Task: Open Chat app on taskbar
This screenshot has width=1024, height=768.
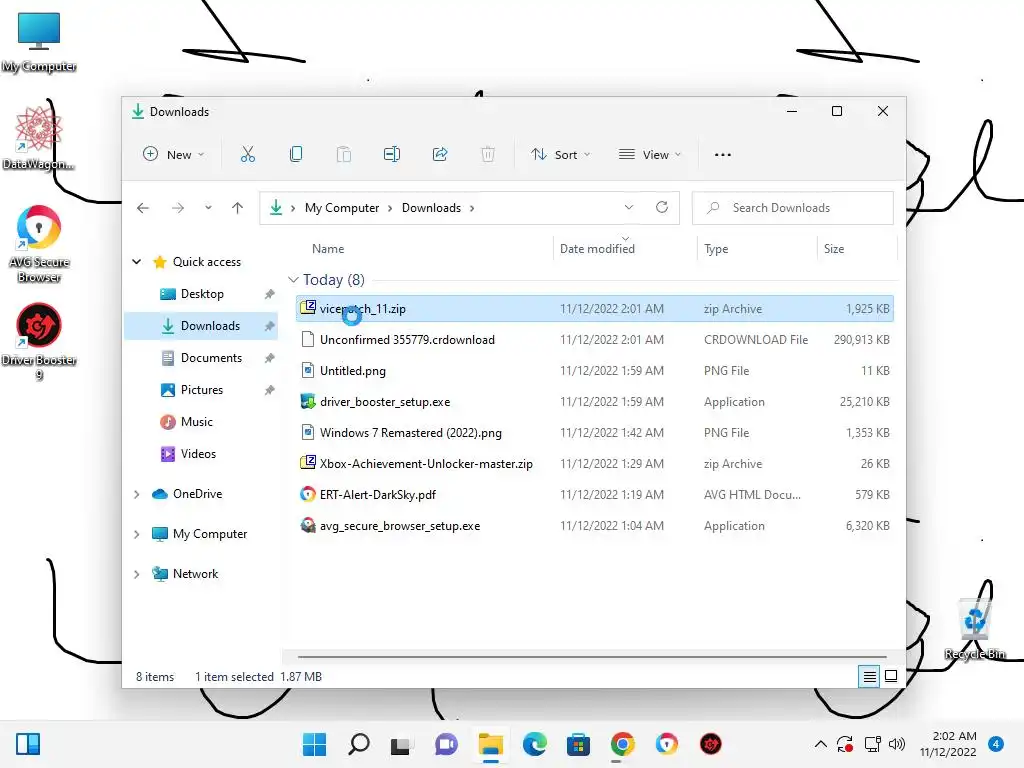Action: click(446, 744)
